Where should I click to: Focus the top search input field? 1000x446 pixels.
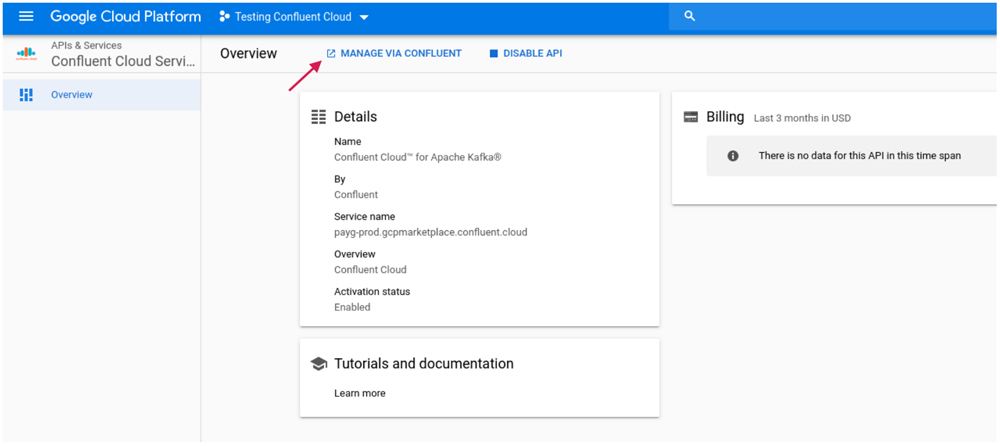pyautogui.click(x=834, y=17)
